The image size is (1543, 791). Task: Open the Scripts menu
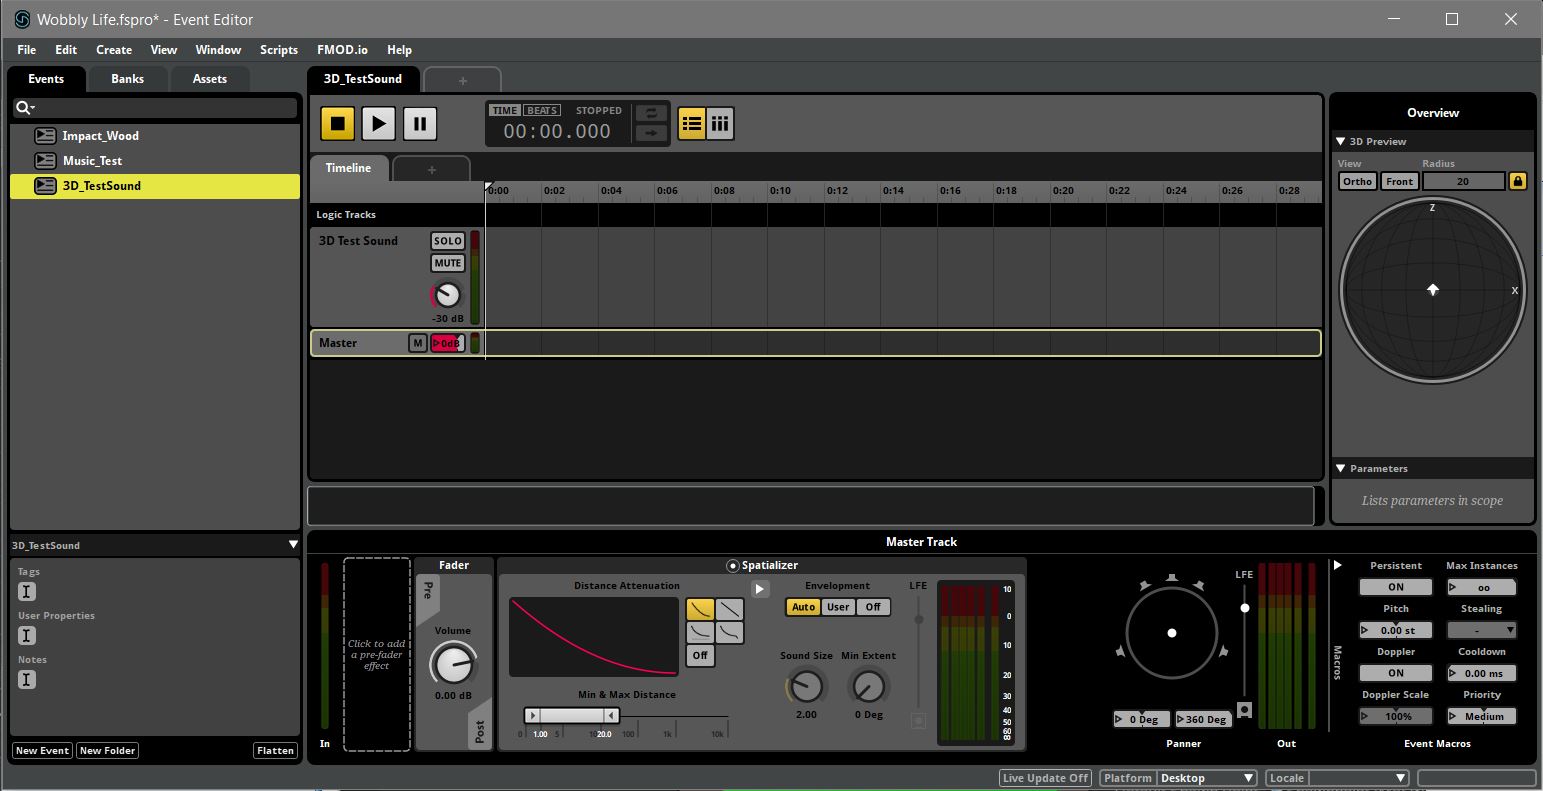[278, 49]
